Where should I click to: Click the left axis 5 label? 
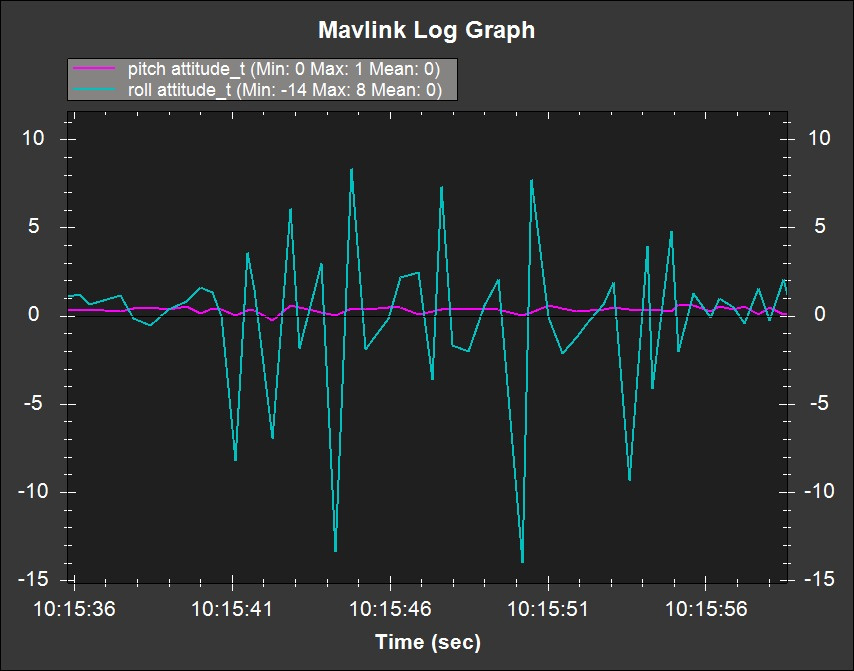34,227
